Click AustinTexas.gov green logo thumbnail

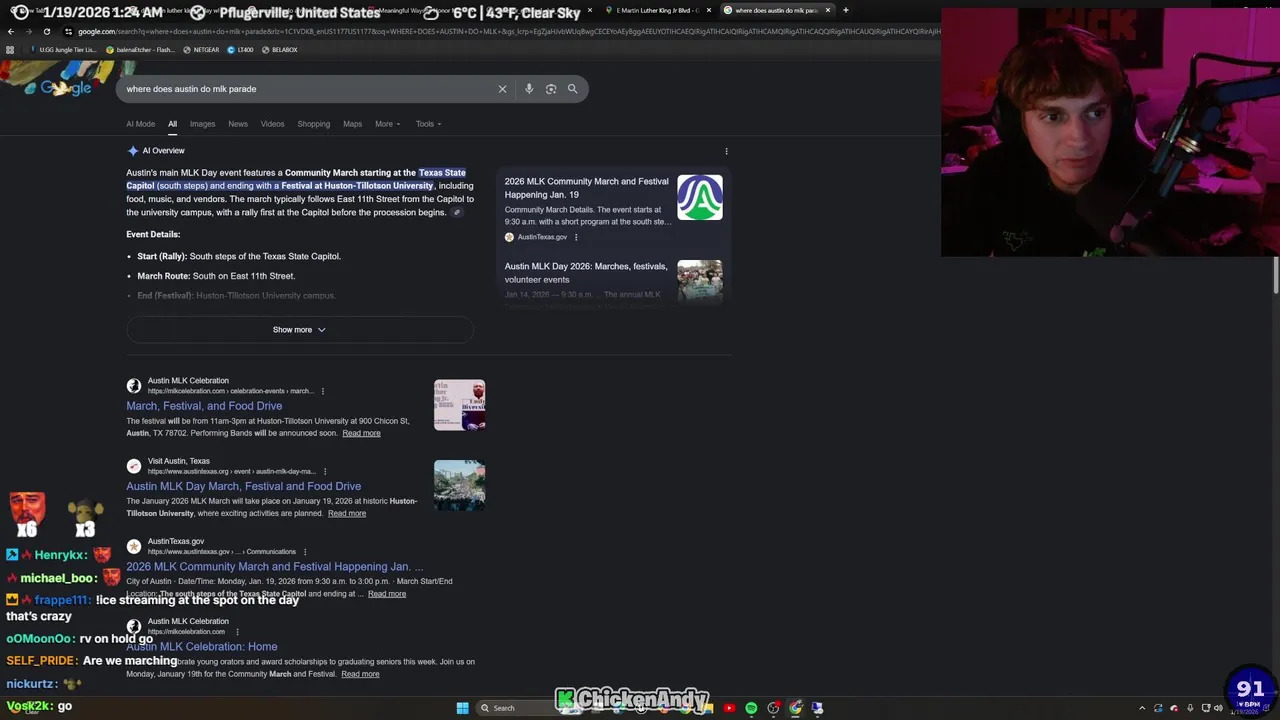click(x=700, y=198)
